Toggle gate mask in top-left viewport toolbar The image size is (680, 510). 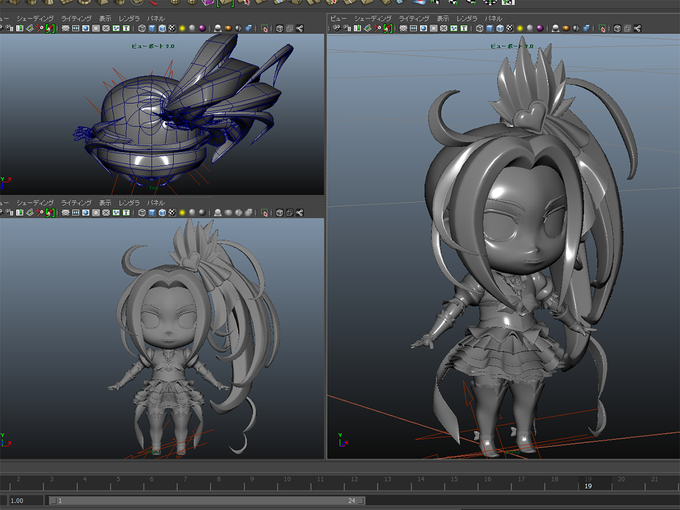click(x=96, y=28)
